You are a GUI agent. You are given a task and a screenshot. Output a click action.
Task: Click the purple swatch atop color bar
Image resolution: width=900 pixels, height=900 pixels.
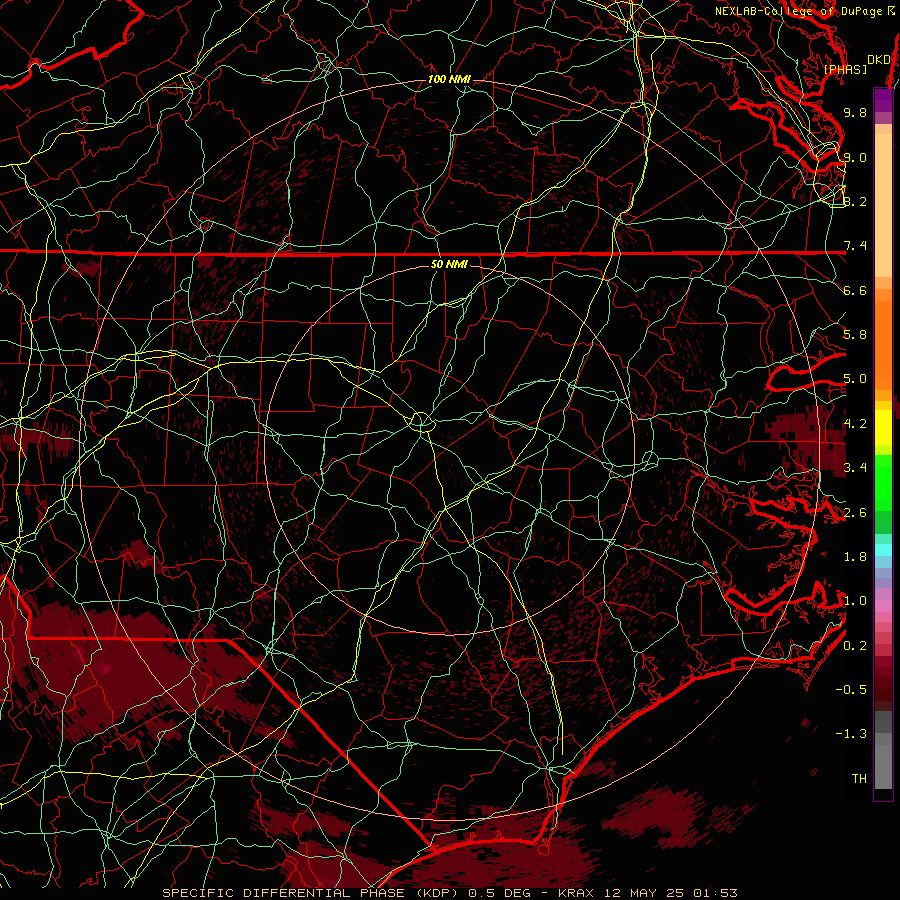[883, 100]
